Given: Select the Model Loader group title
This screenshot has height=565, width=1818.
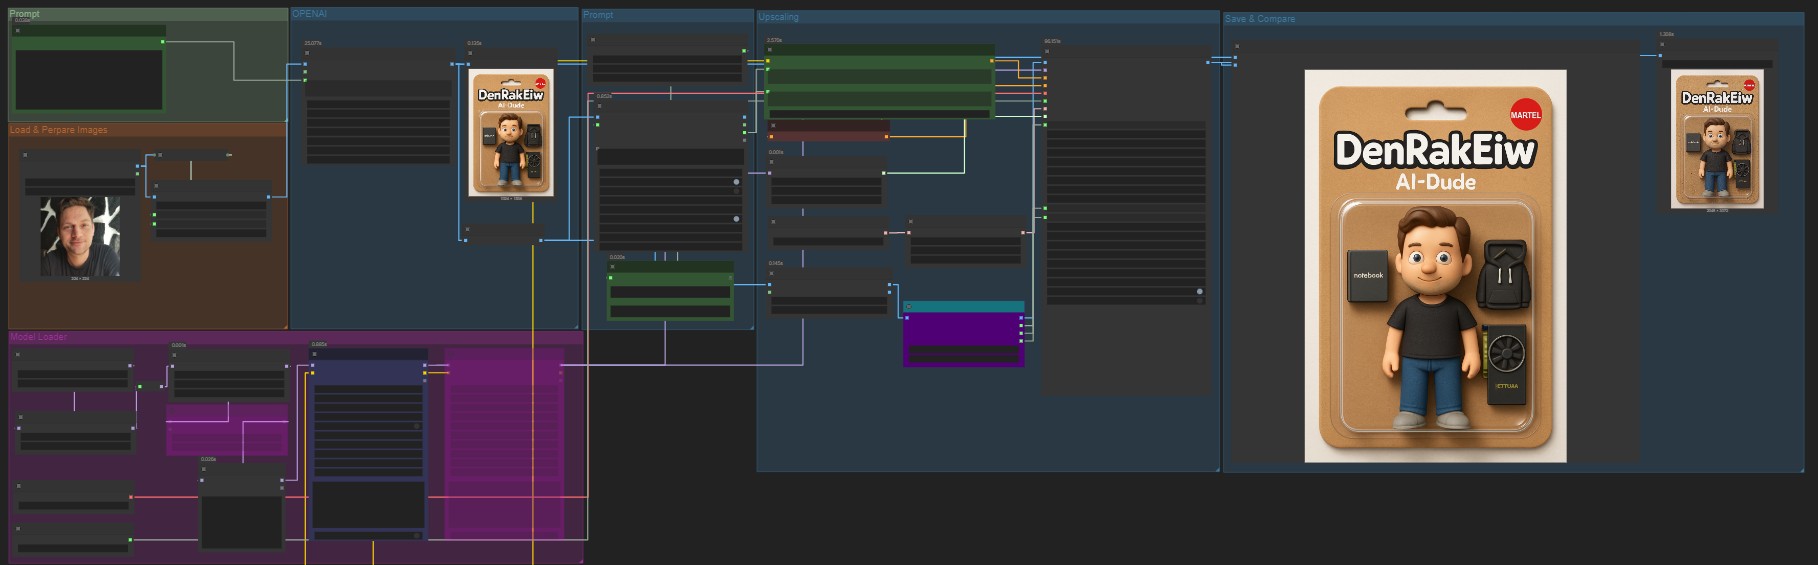Looking at the screenshot, I should [39, 337].
